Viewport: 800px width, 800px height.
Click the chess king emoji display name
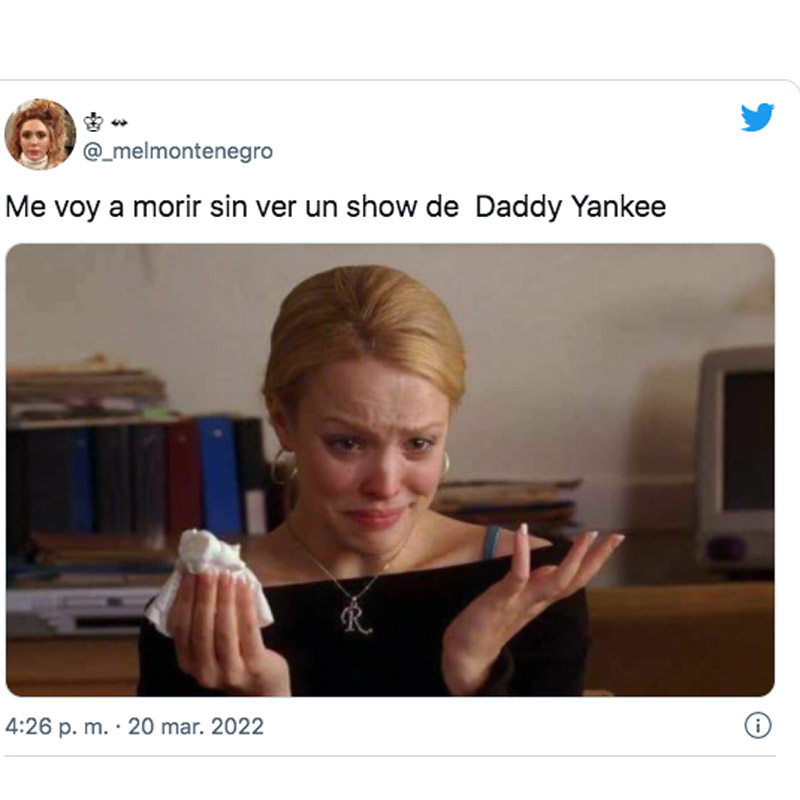[93, 122]
